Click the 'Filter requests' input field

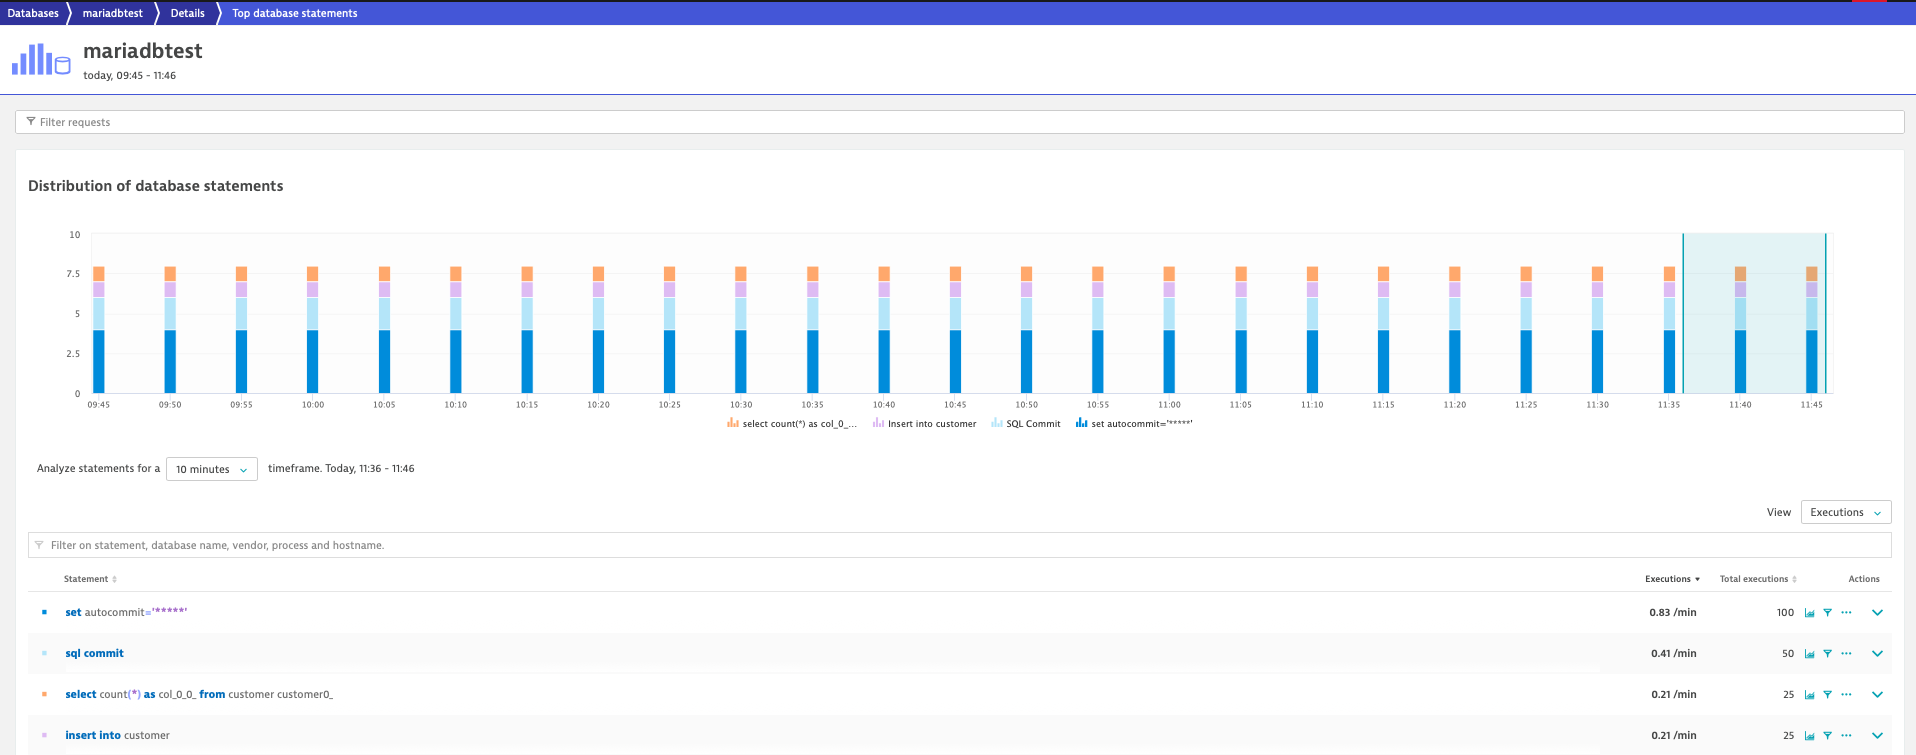tap(959, 122)
